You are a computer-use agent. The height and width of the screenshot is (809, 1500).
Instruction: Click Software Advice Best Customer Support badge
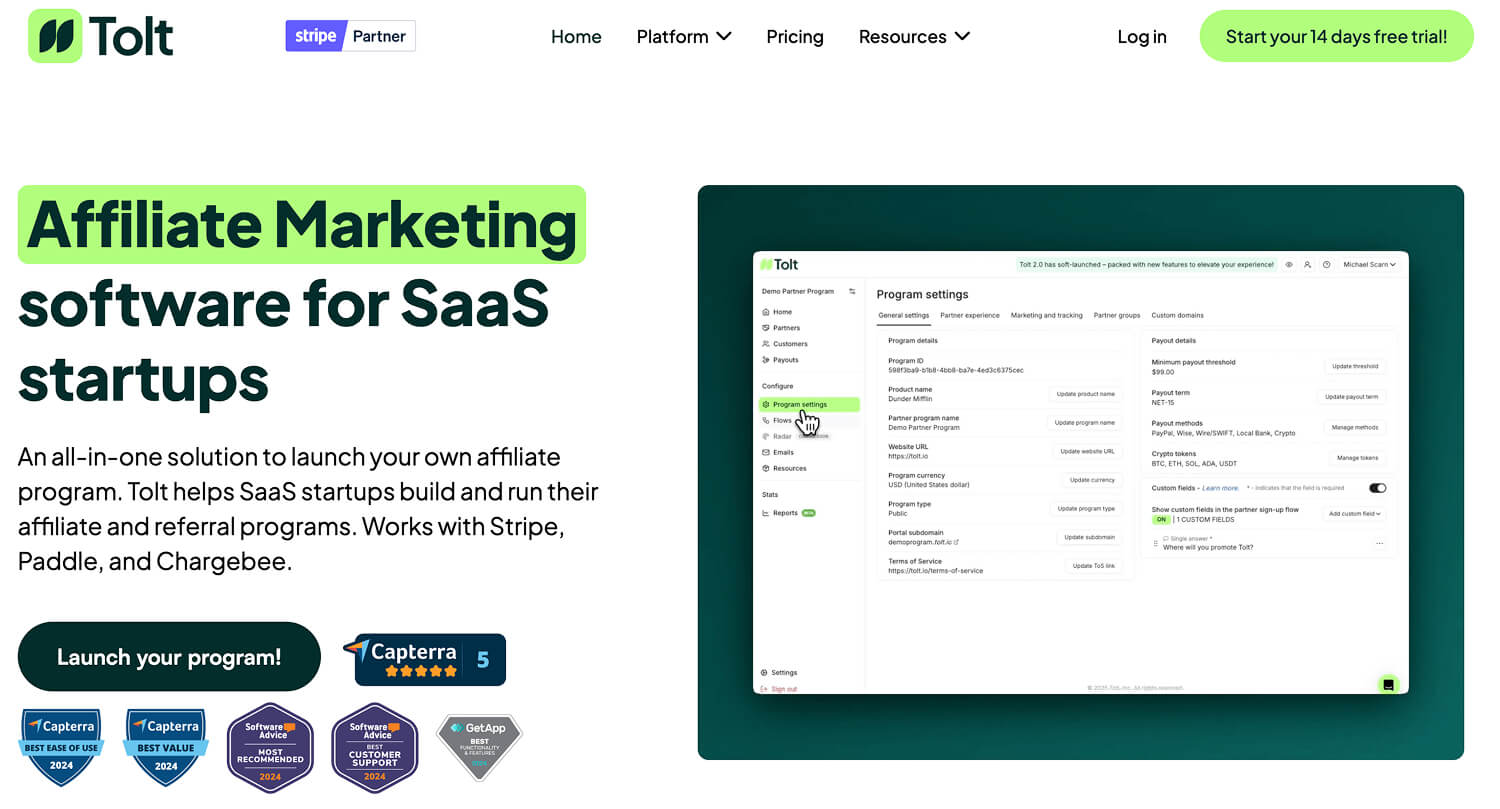click(374, 748)
